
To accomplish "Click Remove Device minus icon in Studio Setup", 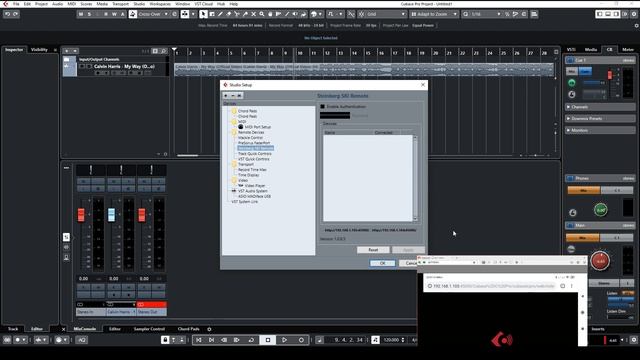I will [x=233, y=96].
